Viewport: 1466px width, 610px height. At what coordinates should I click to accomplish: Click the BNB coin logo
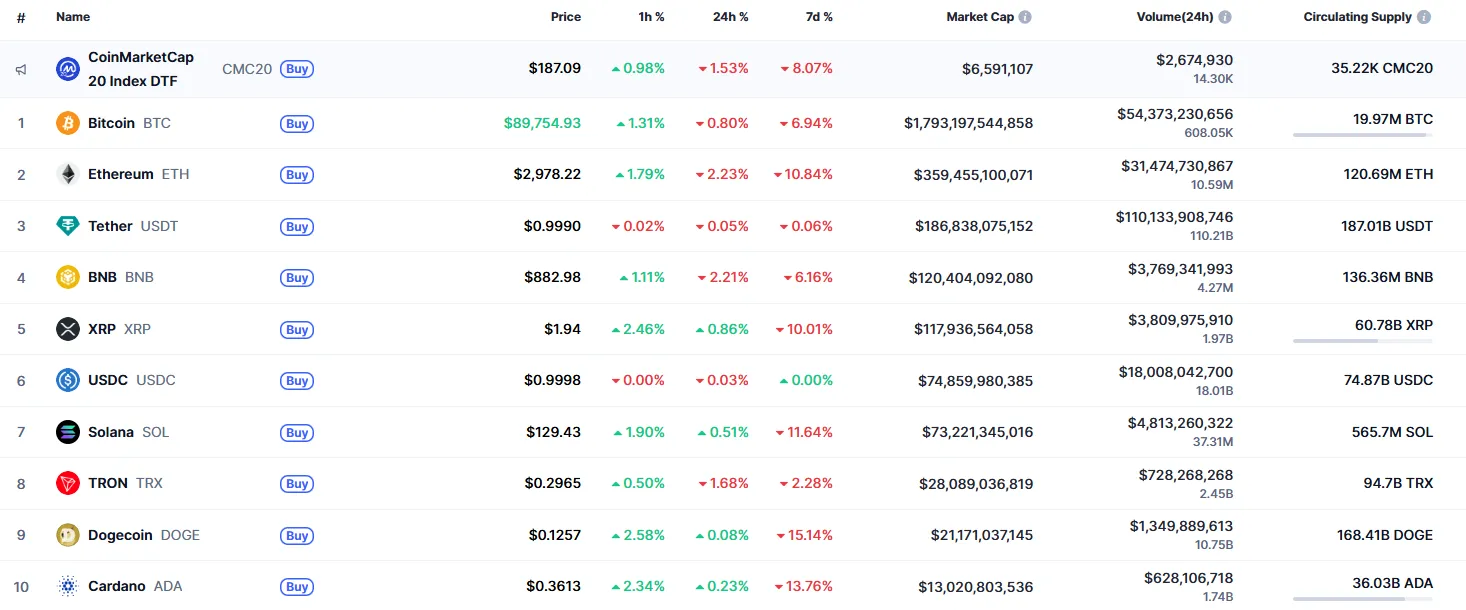click(x=67, y=277)
